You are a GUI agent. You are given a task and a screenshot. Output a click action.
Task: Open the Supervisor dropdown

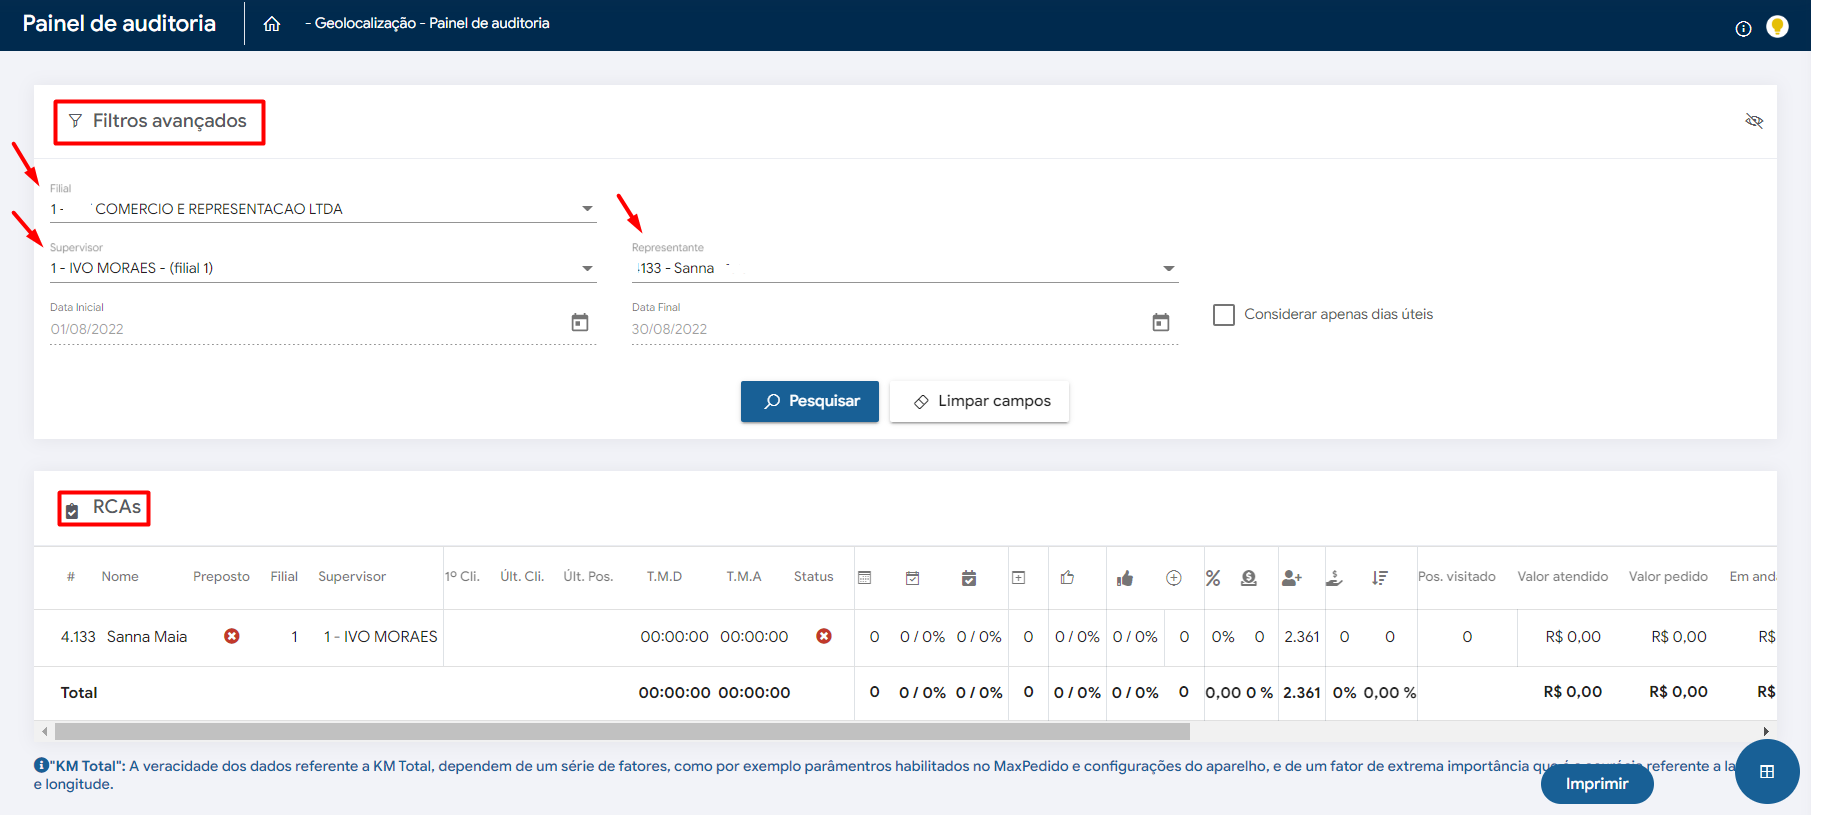(587, 268)
